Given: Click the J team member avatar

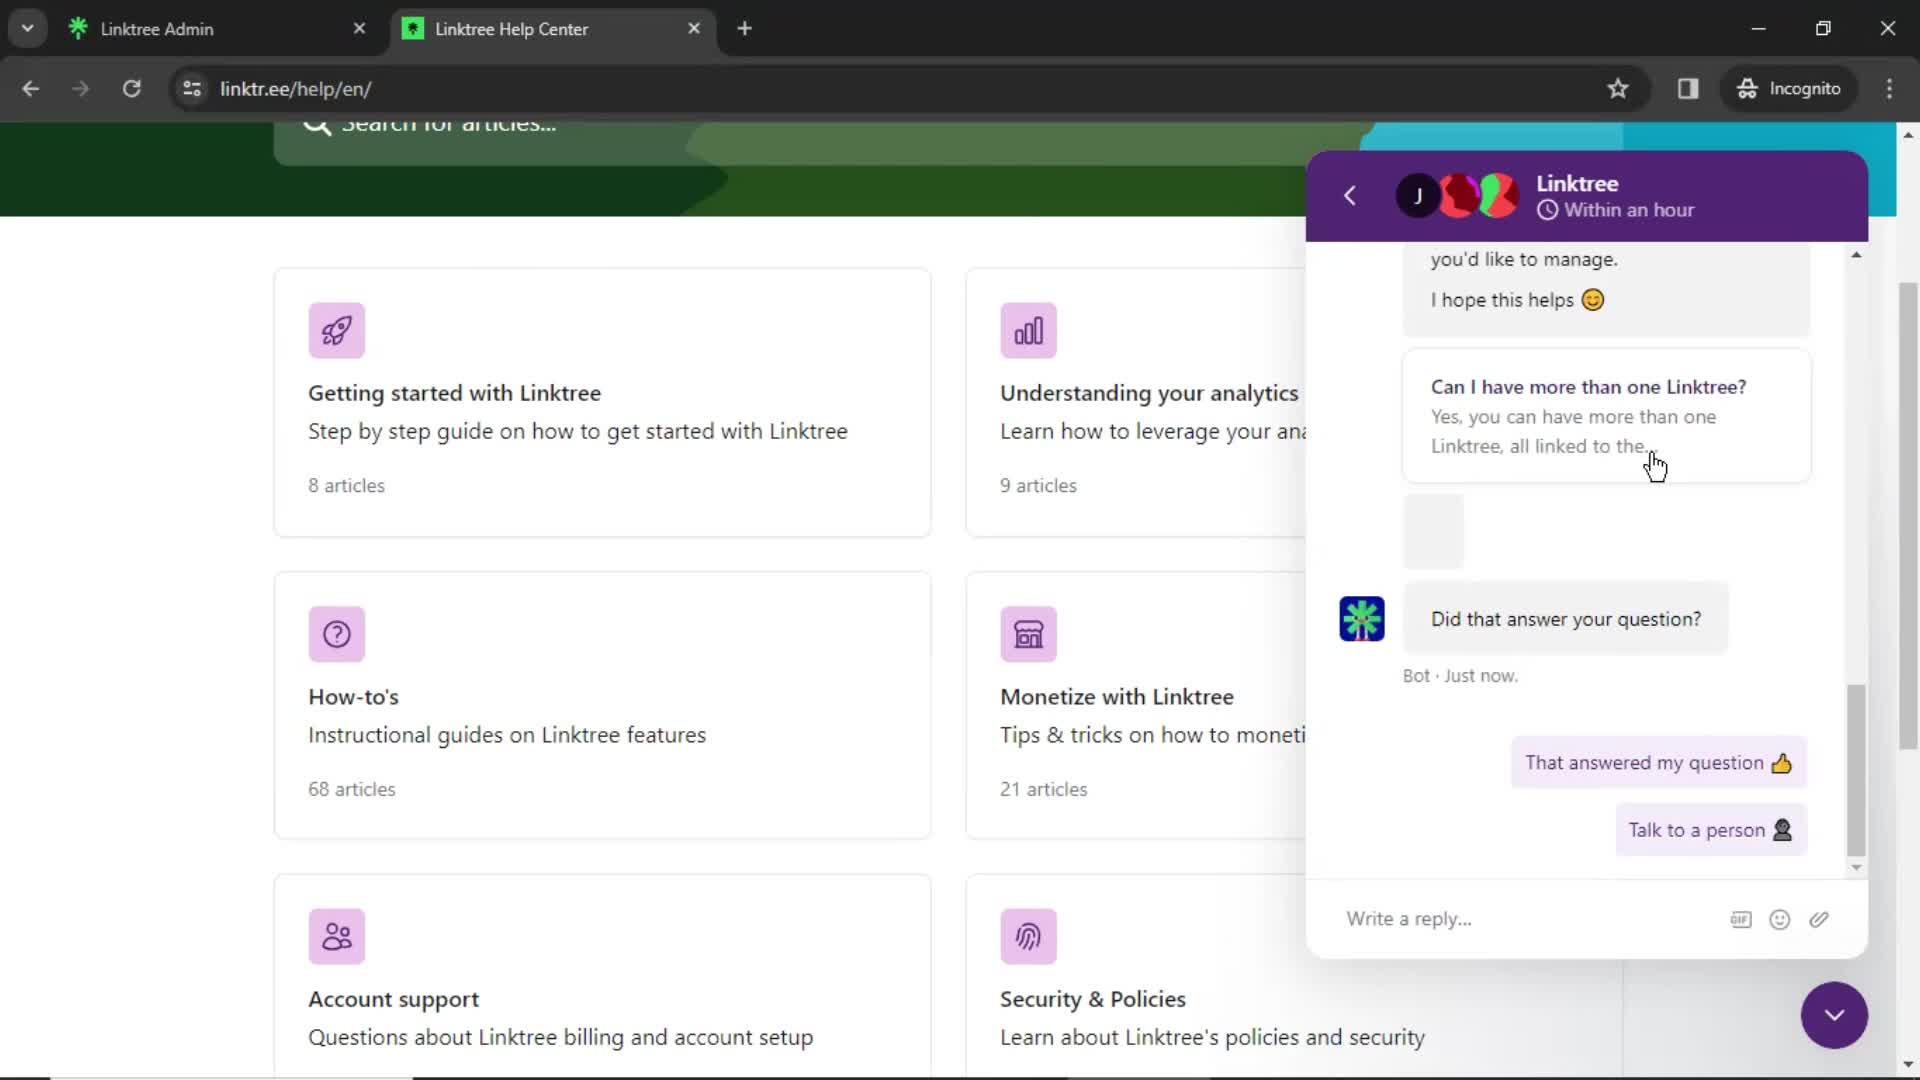Looking at the screenshot, I should coord(1417,195).
